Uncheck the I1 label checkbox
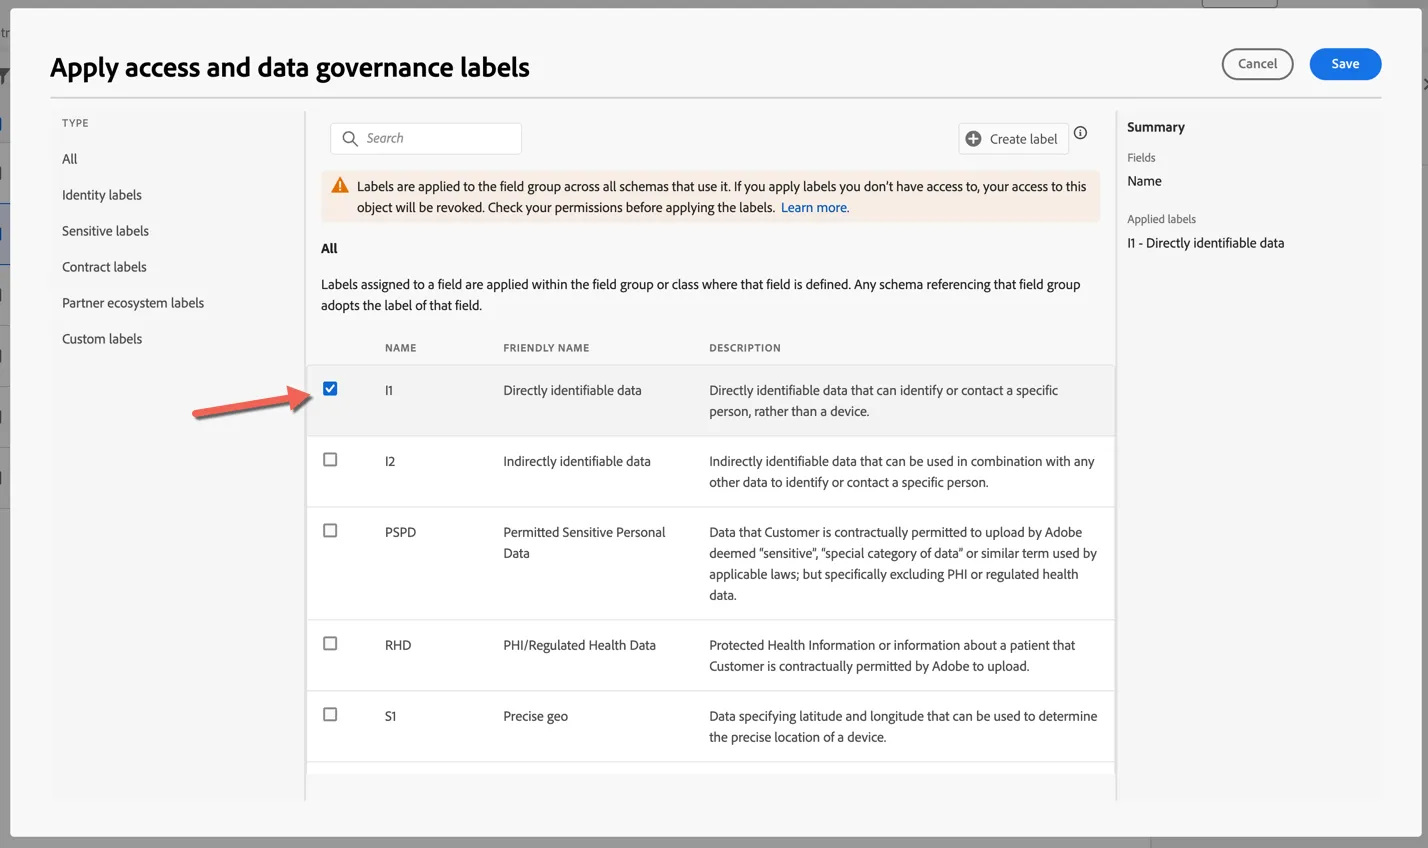The image size is (1428, 848). pyautogui.click(x=330, y=389)
